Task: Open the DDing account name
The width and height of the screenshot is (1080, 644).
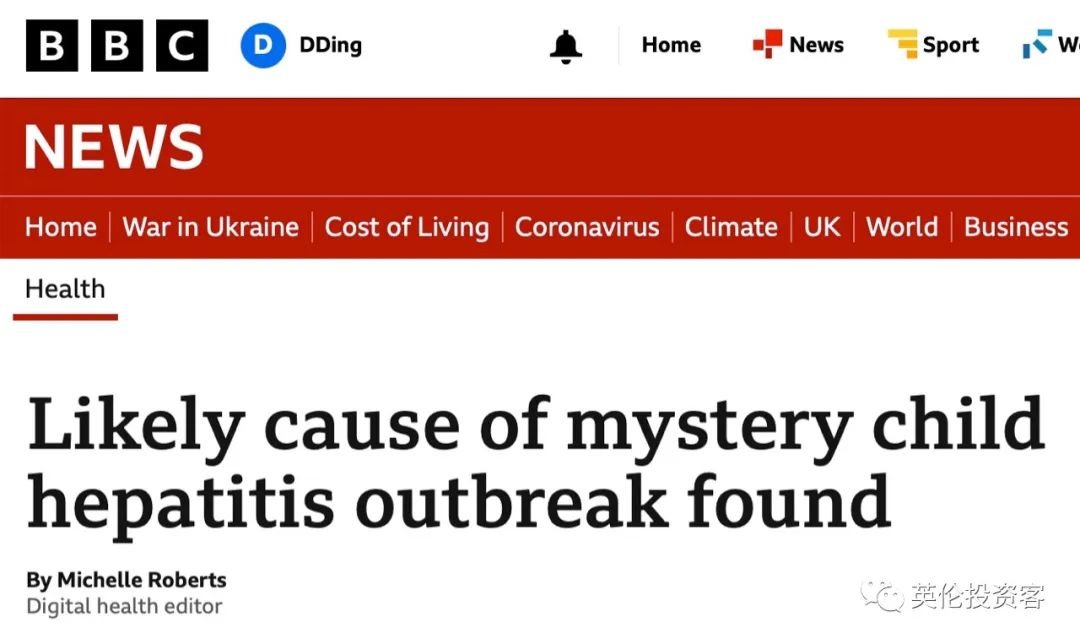Action: (x=330, y=46)
